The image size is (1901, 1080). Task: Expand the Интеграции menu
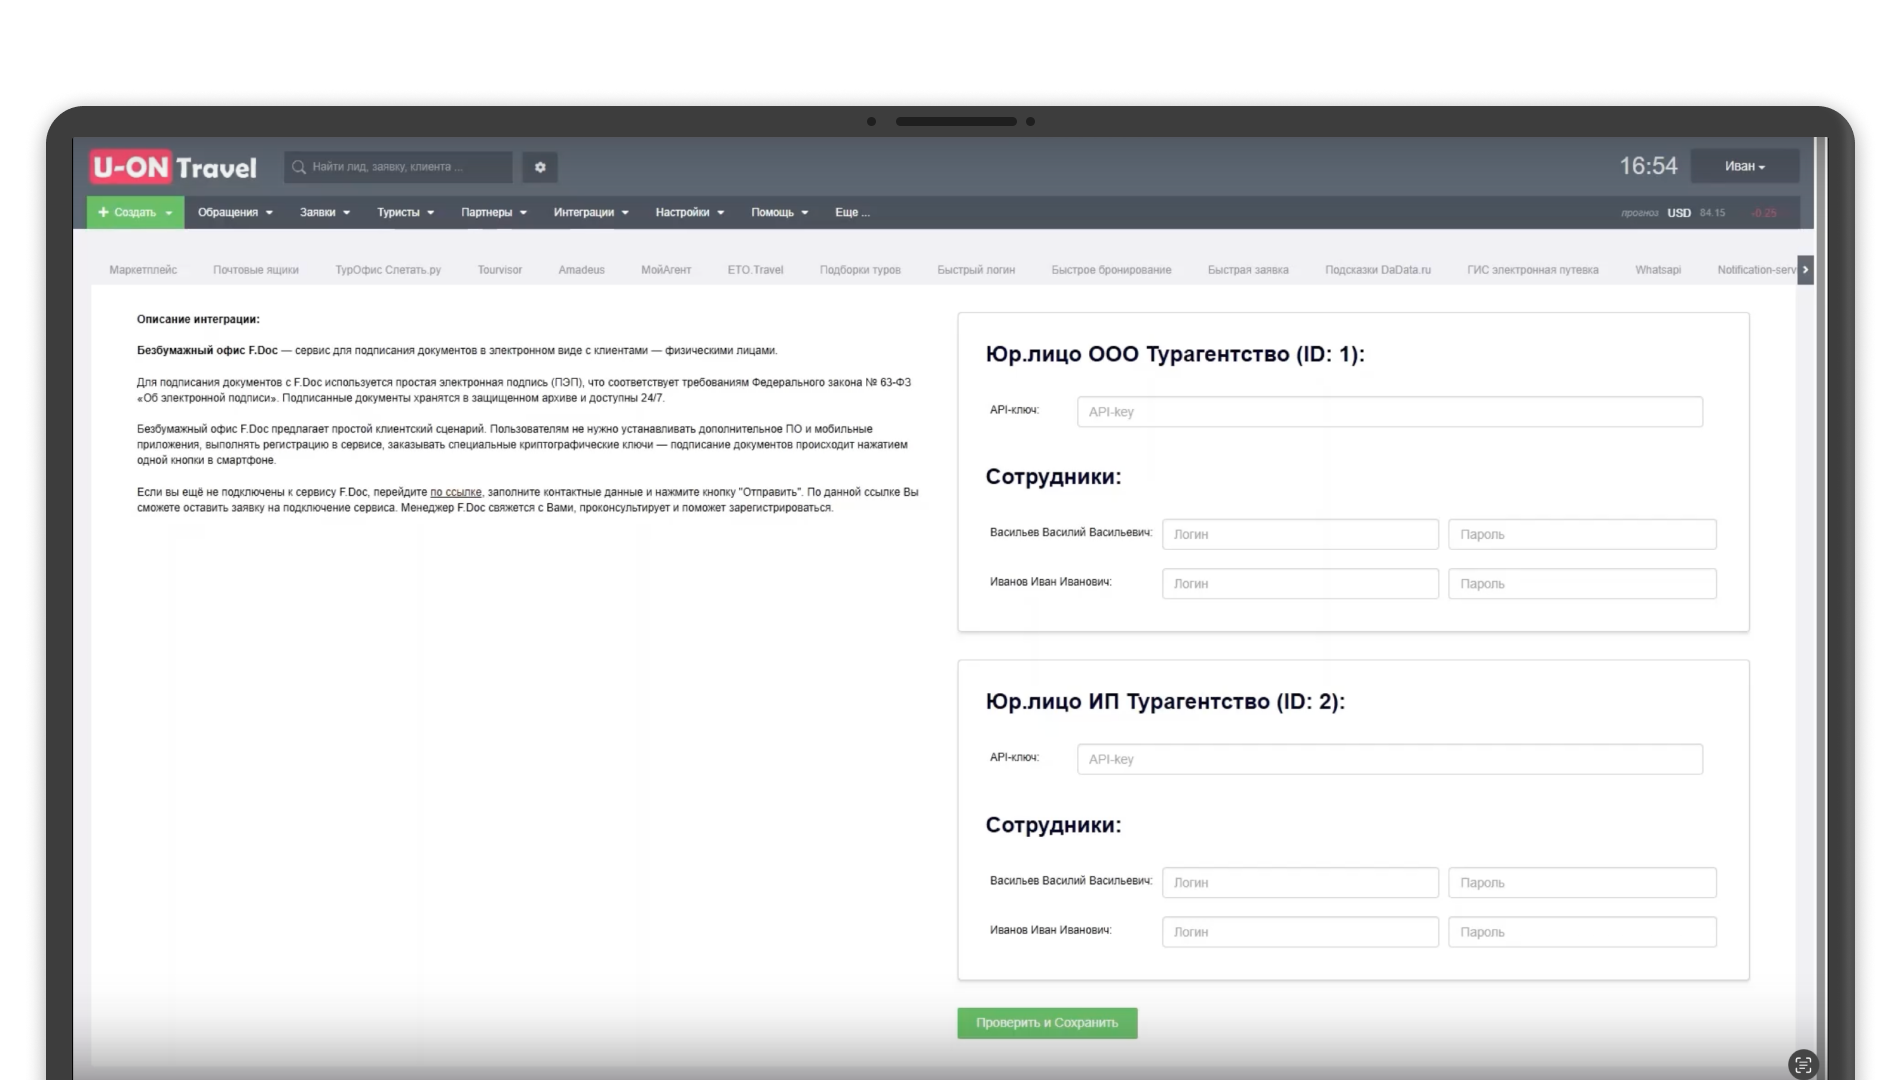point(590,212)
